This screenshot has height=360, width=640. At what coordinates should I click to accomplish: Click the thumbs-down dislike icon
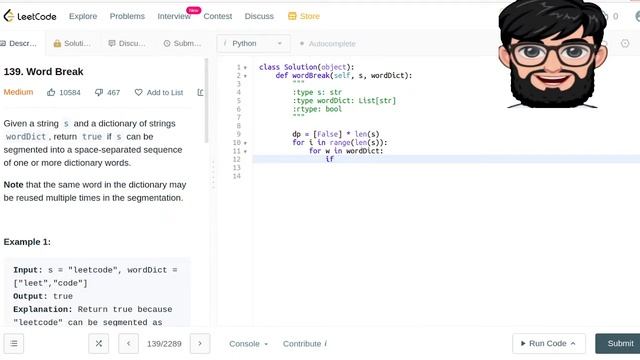(99, 93)
